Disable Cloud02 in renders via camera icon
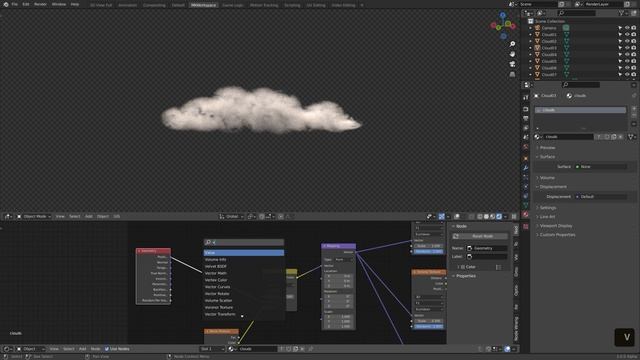 point(634,41)
